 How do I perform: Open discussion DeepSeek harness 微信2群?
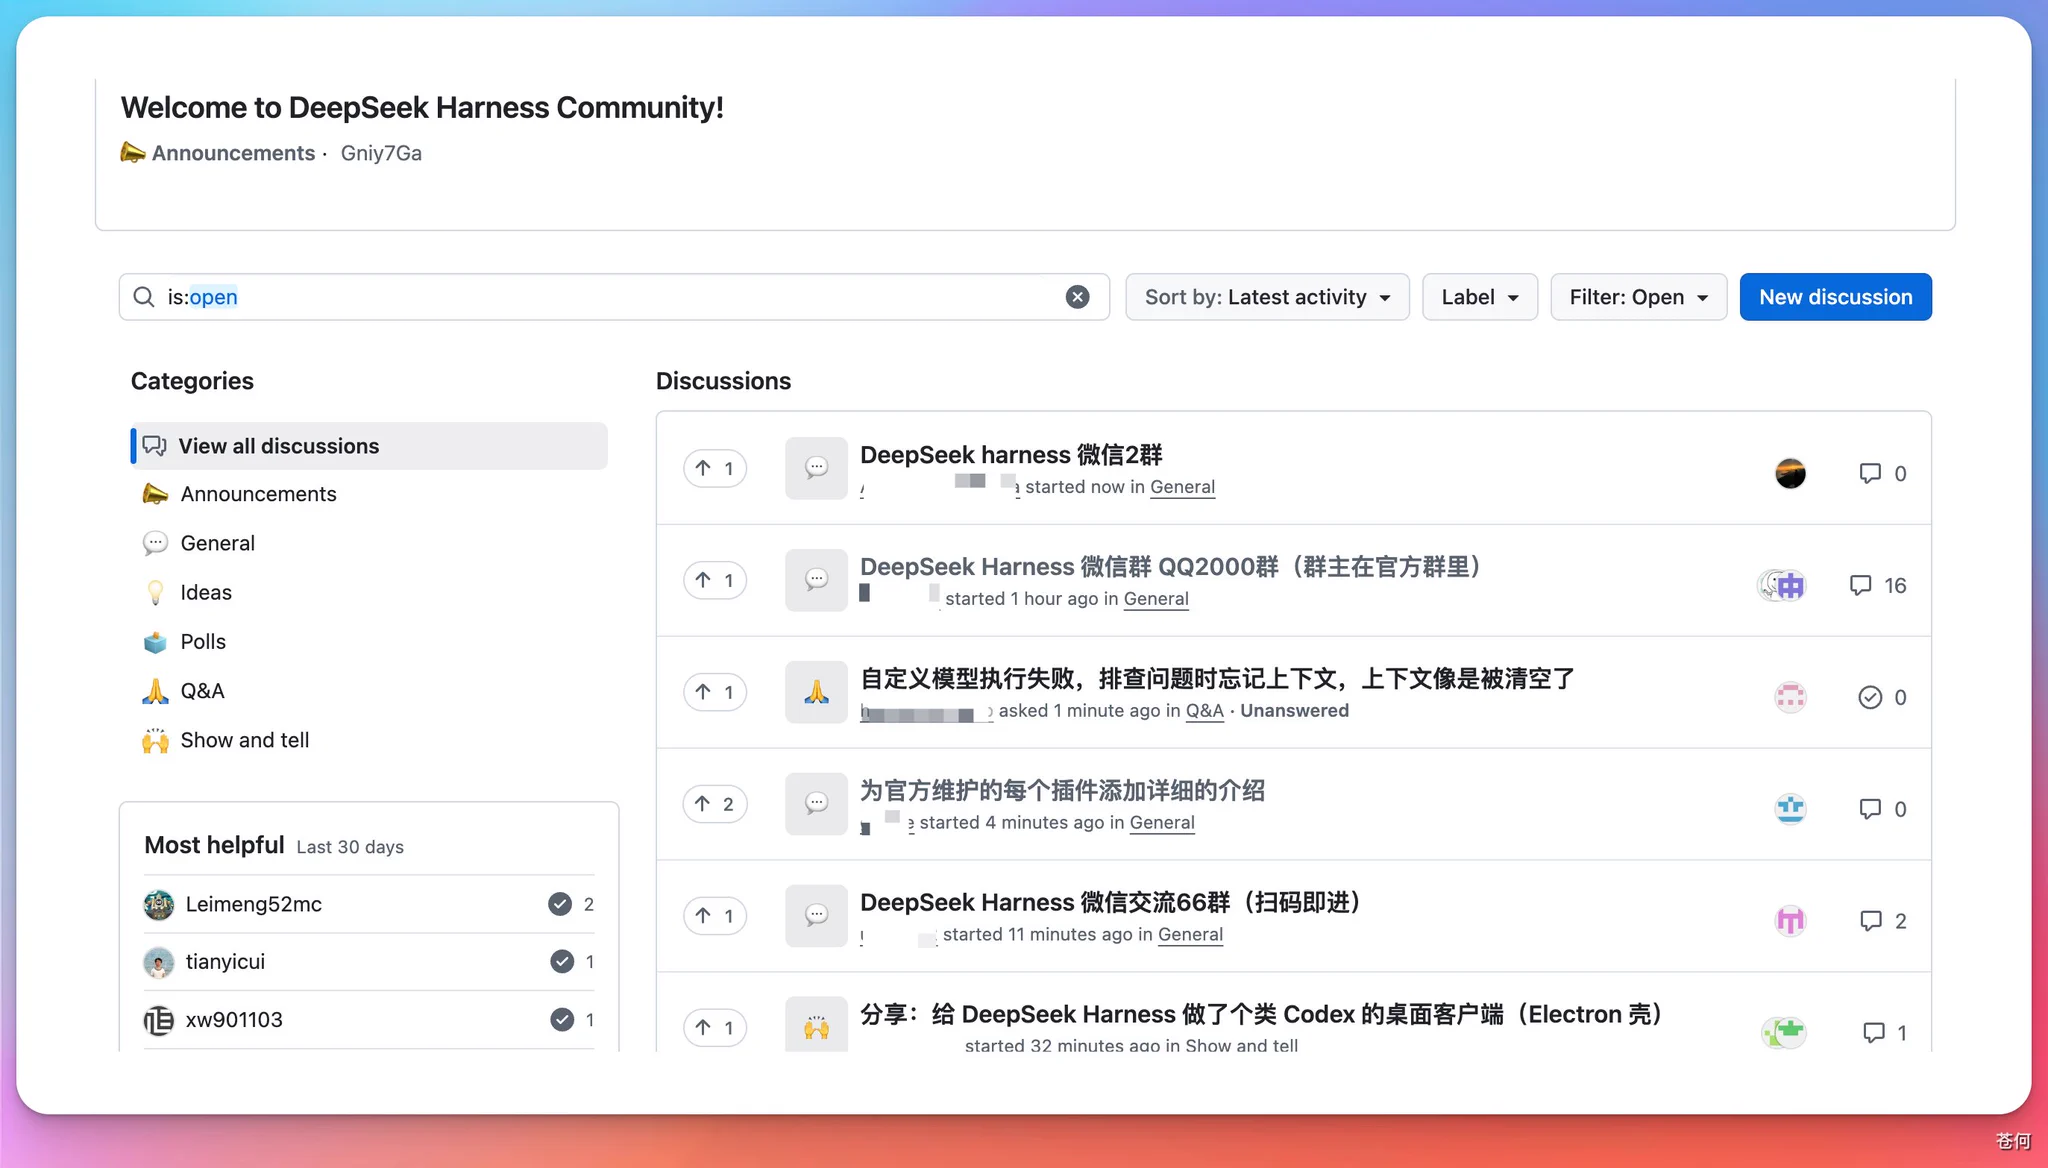1011,455
